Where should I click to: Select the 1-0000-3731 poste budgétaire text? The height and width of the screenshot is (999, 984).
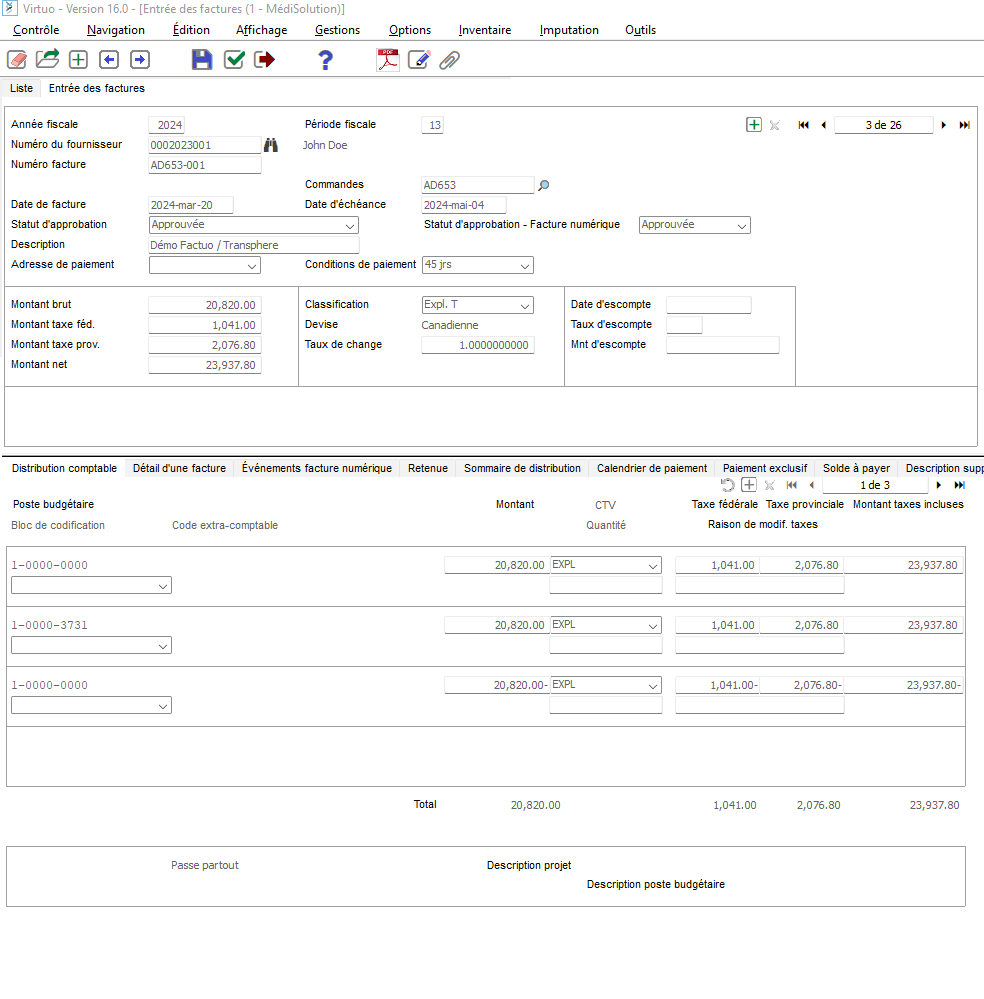[50, 626]
